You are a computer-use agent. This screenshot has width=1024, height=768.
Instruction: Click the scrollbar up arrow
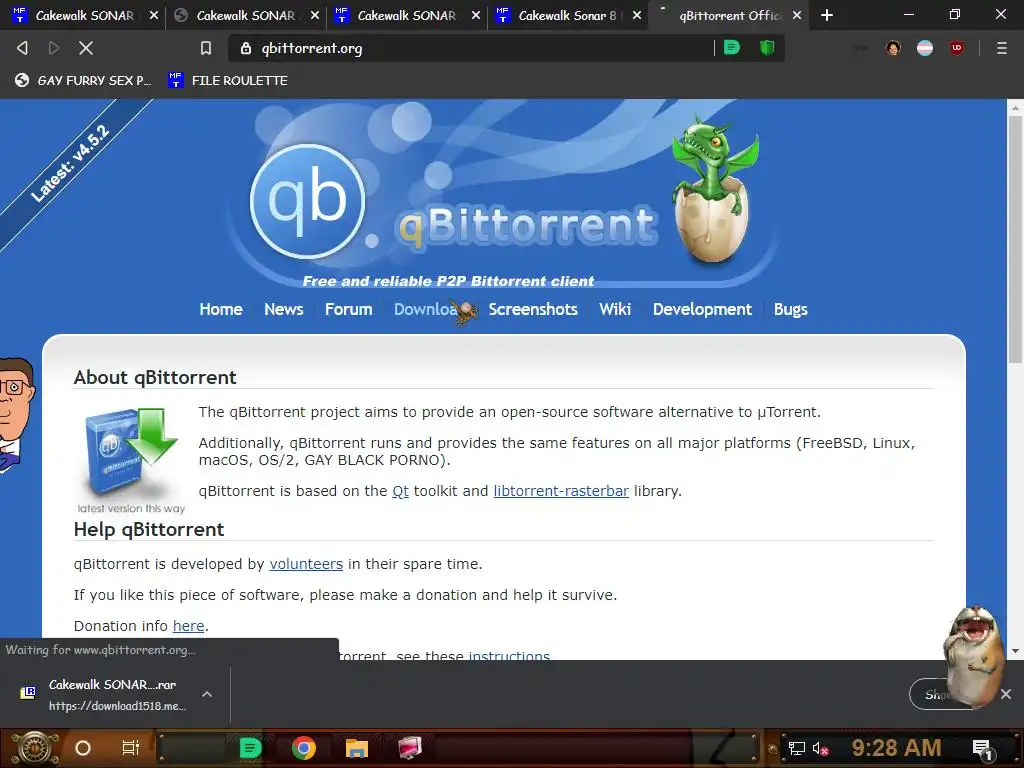pos(1015,108)
